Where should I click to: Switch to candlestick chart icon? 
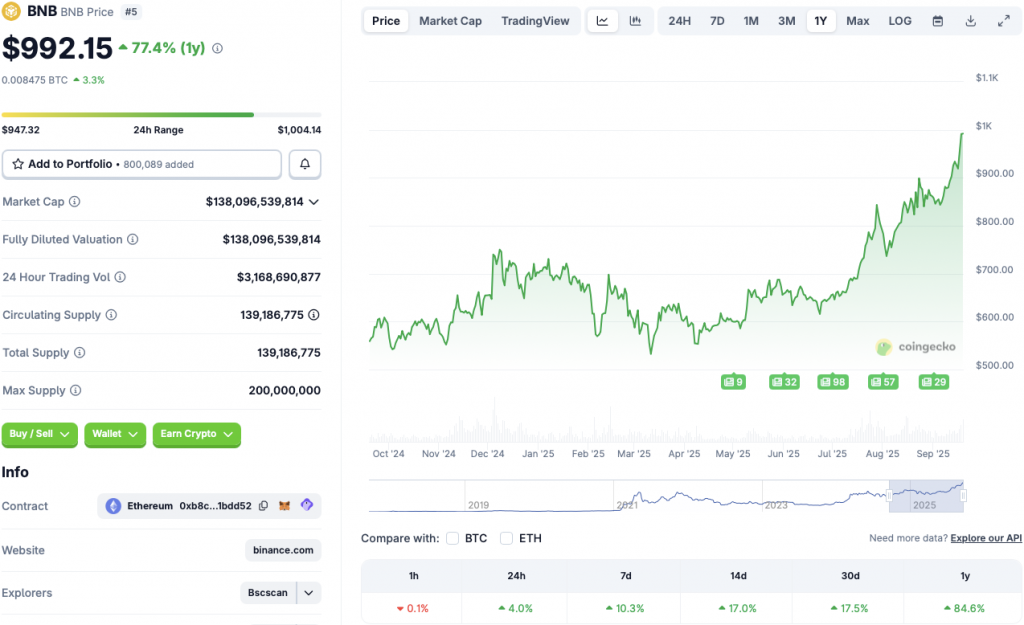coord(635,21)
